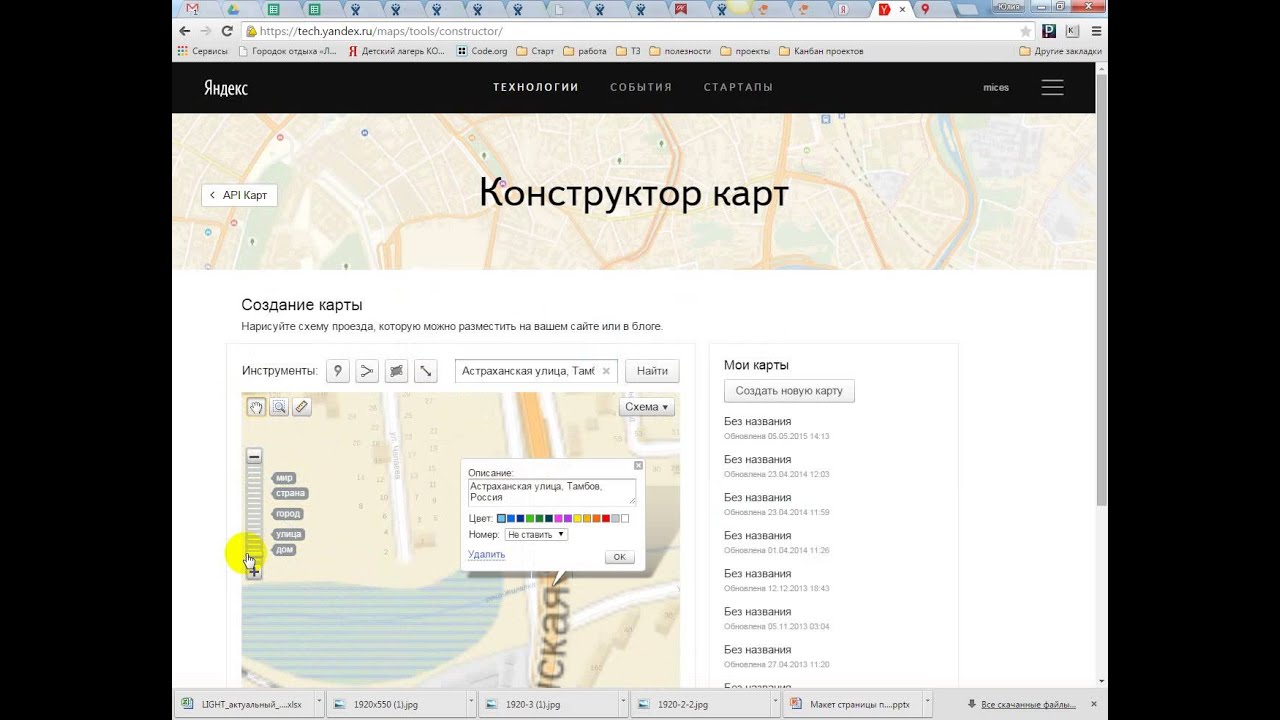This screenshot has width=1280, height=720.
Task: Go back to API Карт
Action: pos(239,195)
